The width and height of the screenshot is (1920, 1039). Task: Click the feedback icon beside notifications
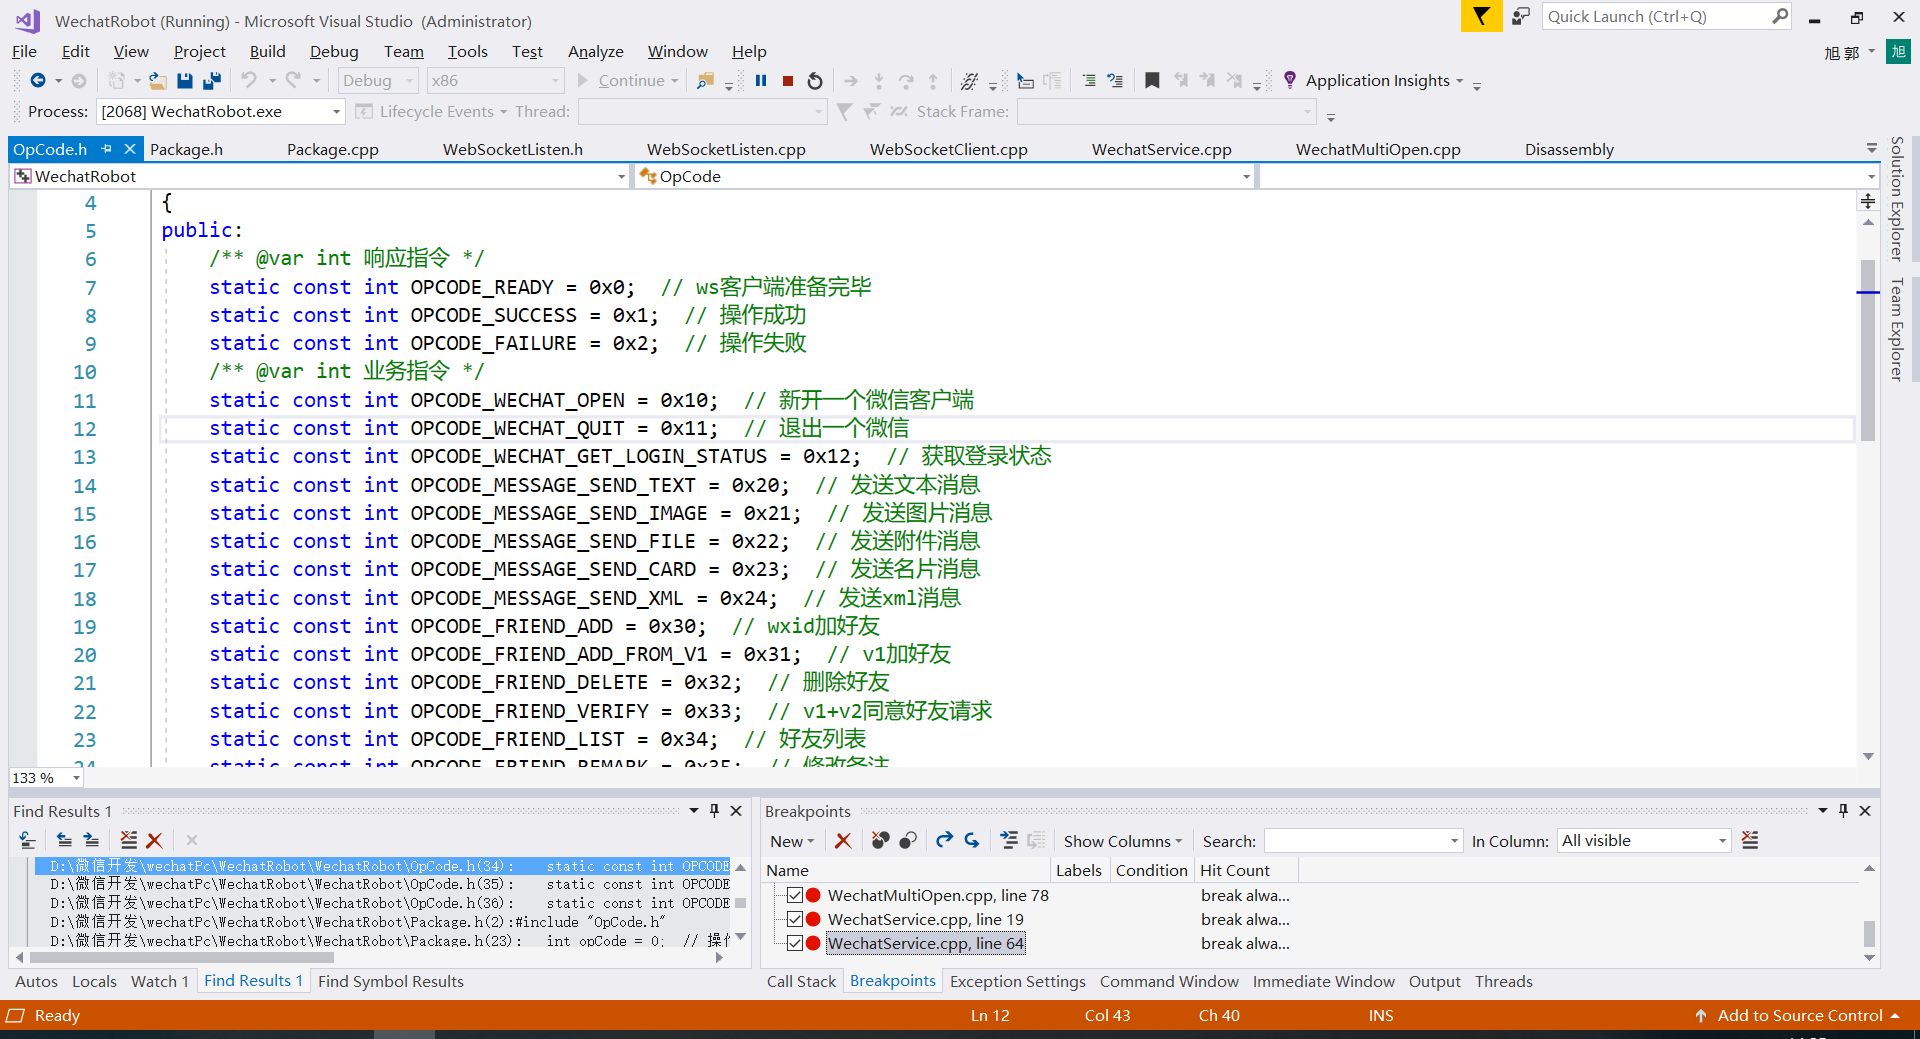pos(1521,17)
